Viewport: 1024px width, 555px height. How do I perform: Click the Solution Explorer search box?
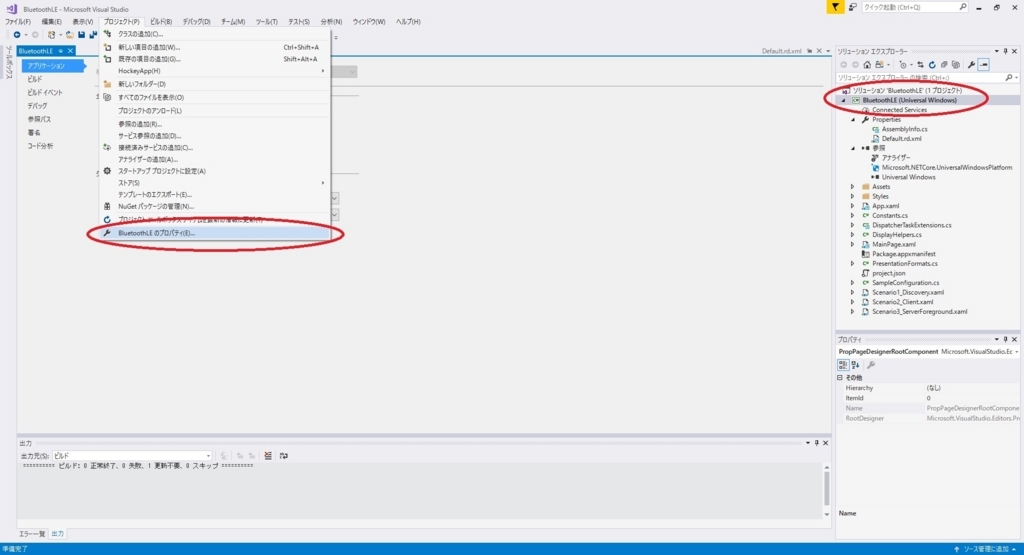point(927,78)
